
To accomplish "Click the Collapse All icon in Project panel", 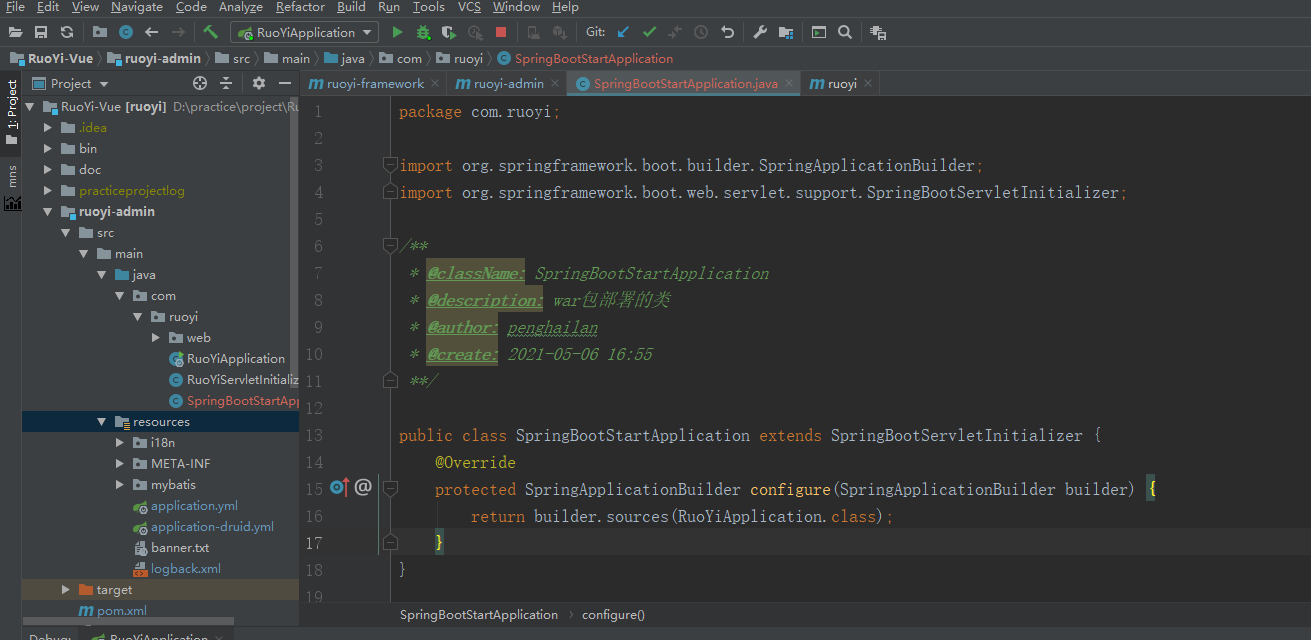I will click(226, 83).
